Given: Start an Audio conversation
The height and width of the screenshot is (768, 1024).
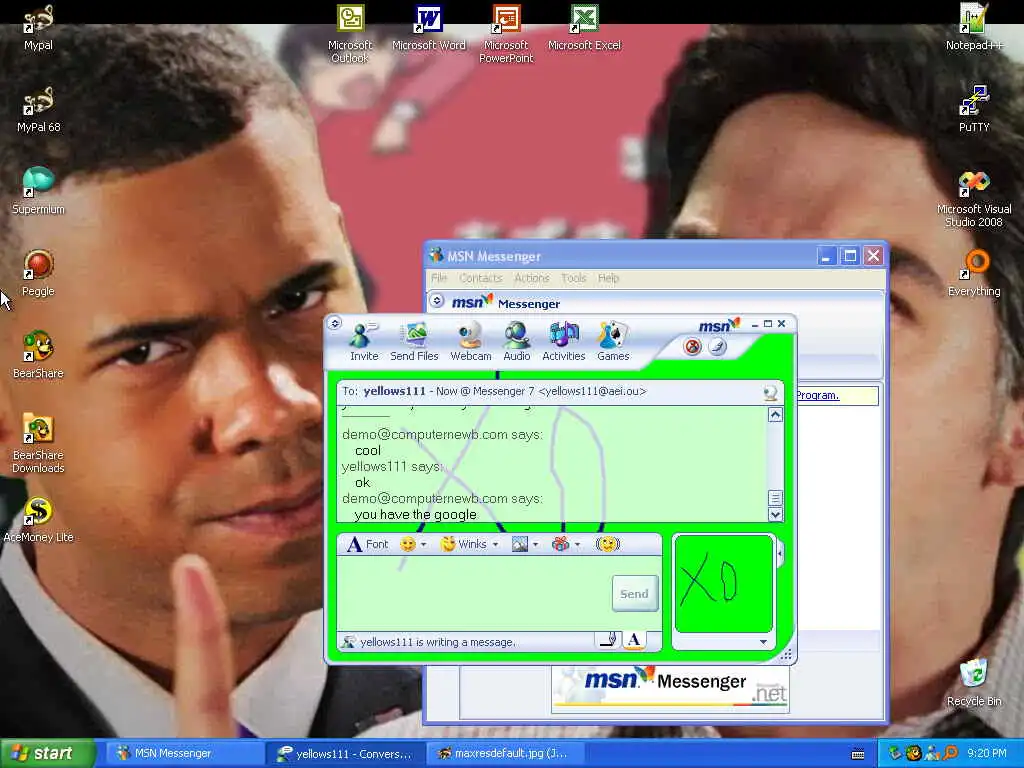Looking at the screenshot, I should 517,342.
